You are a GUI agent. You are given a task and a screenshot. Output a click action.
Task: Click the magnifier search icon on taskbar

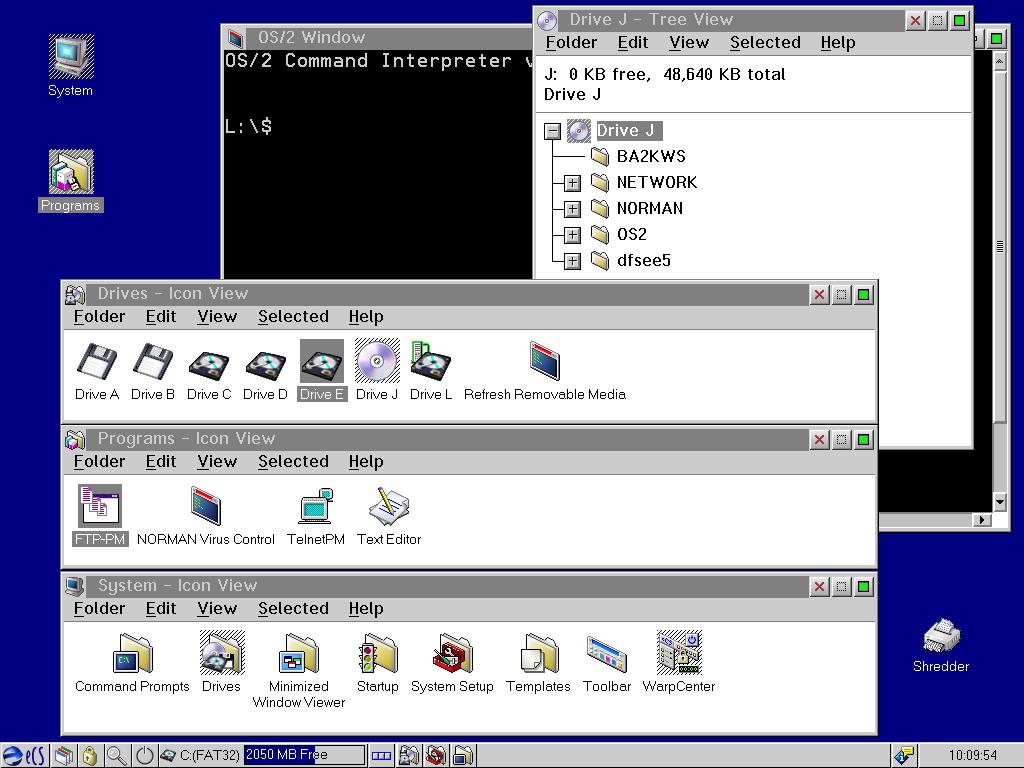tap(117, 755)
